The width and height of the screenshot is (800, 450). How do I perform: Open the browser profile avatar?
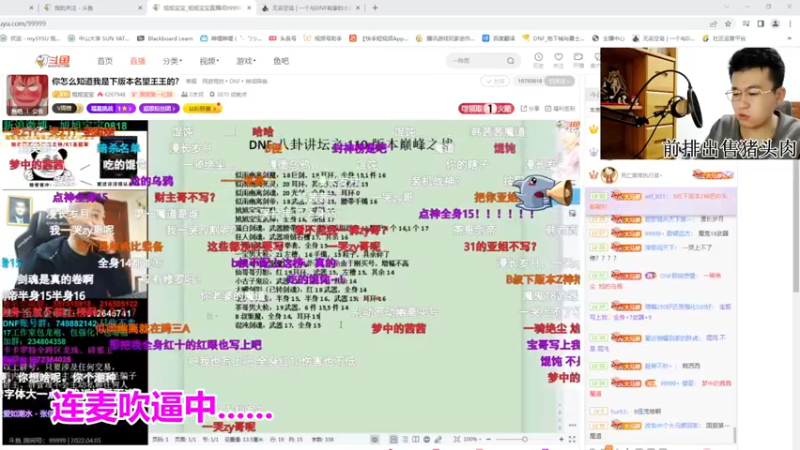775,23
